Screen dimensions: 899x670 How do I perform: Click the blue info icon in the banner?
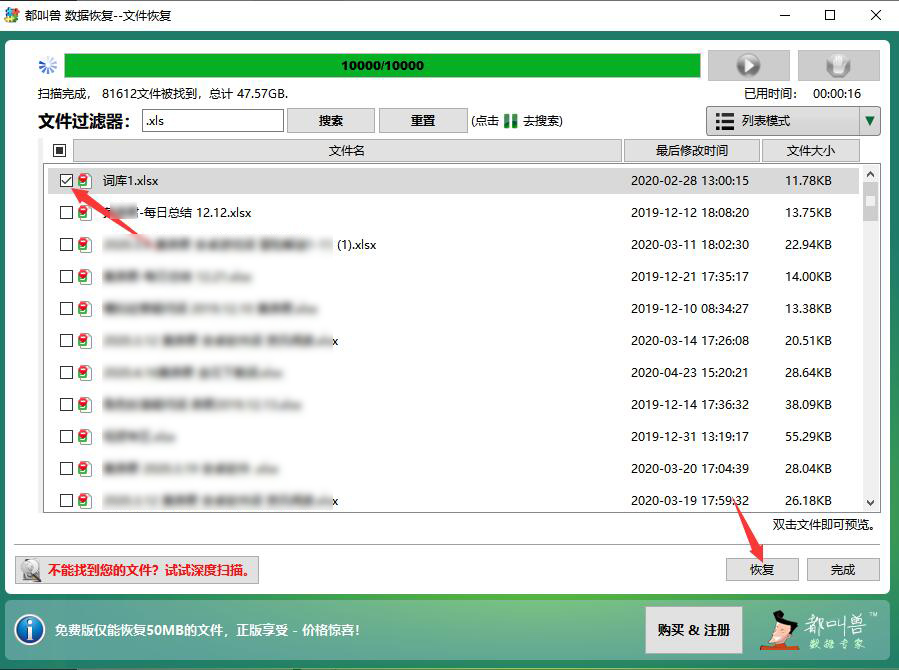tap(30, 629)
